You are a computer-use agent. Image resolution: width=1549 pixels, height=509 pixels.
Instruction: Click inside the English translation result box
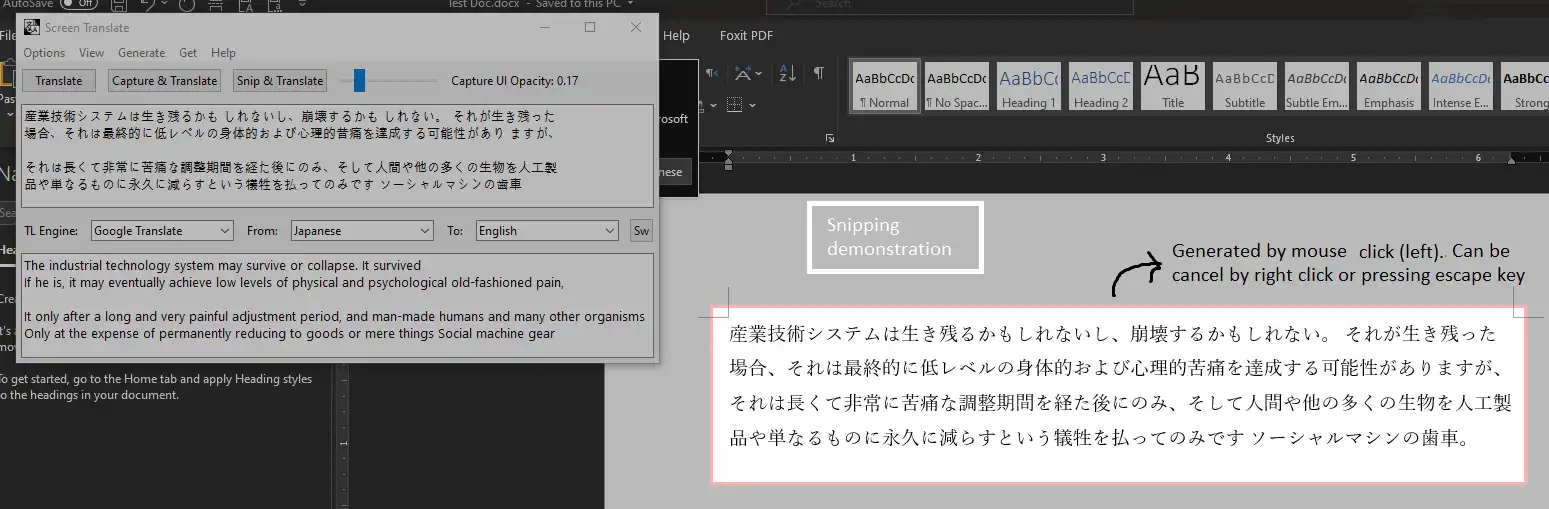click(338, 305)
